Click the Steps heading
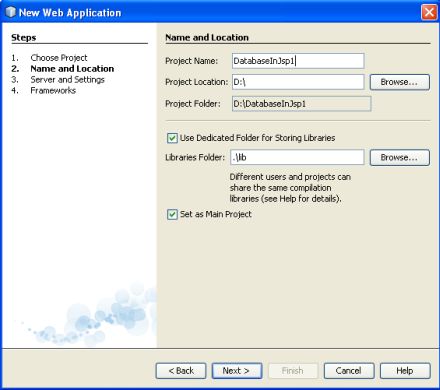 point(24,38)
